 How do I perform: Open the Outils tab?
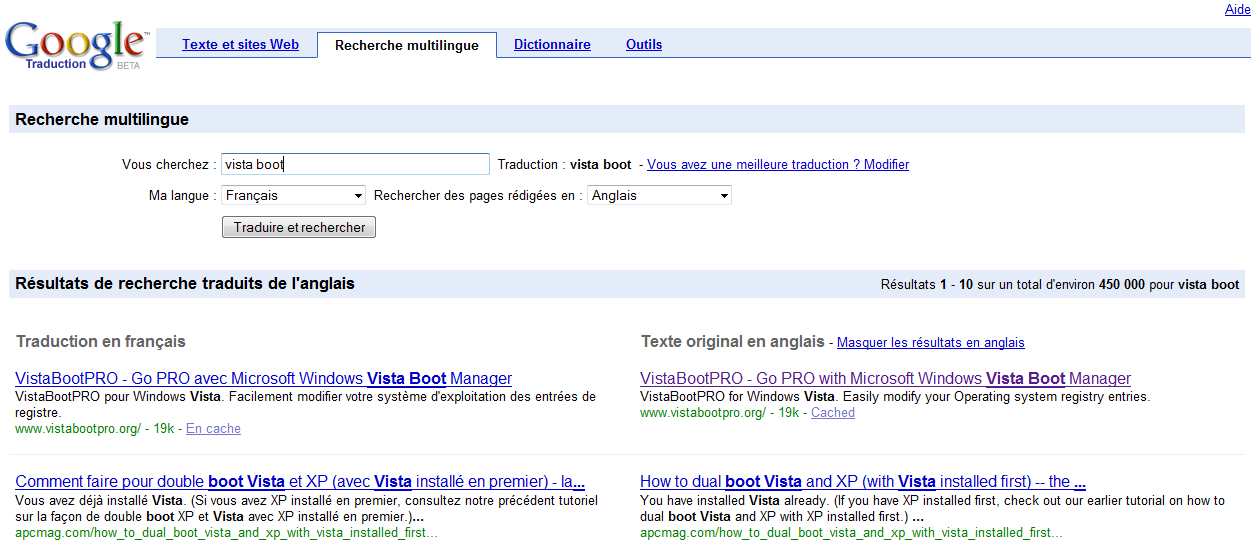pos(644,45)
